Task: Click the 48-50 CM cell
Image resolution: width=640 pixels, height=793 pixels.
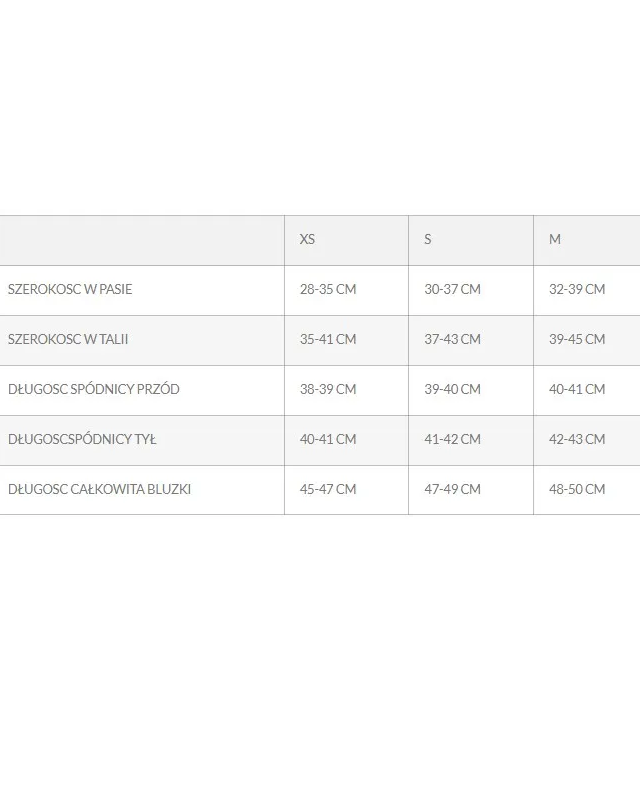Action: (x=577, y=489)
